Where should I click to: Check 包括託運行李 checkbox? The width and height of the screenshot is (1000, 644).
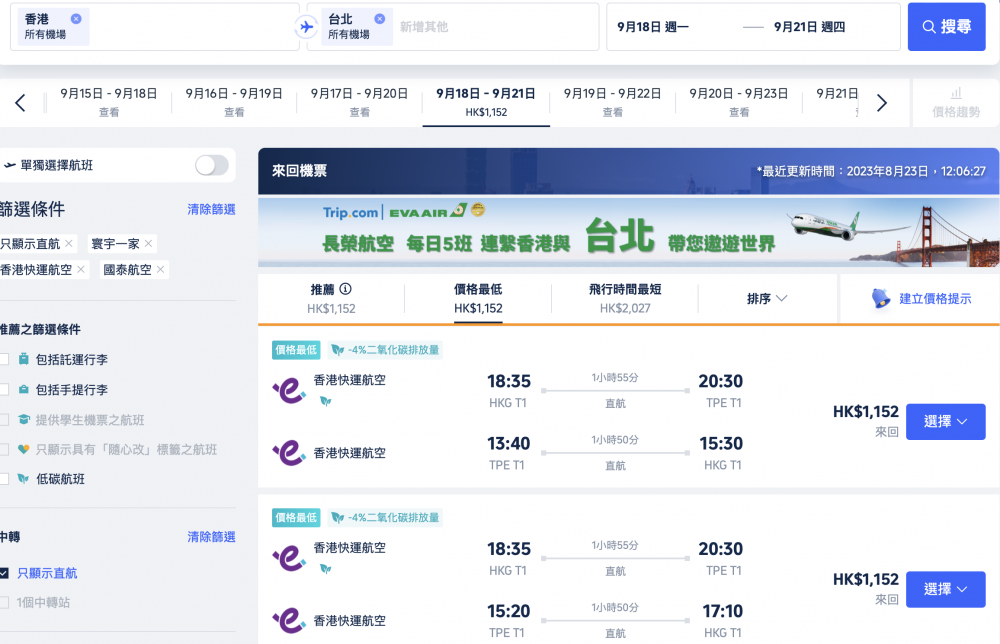(x=4, y=360)
